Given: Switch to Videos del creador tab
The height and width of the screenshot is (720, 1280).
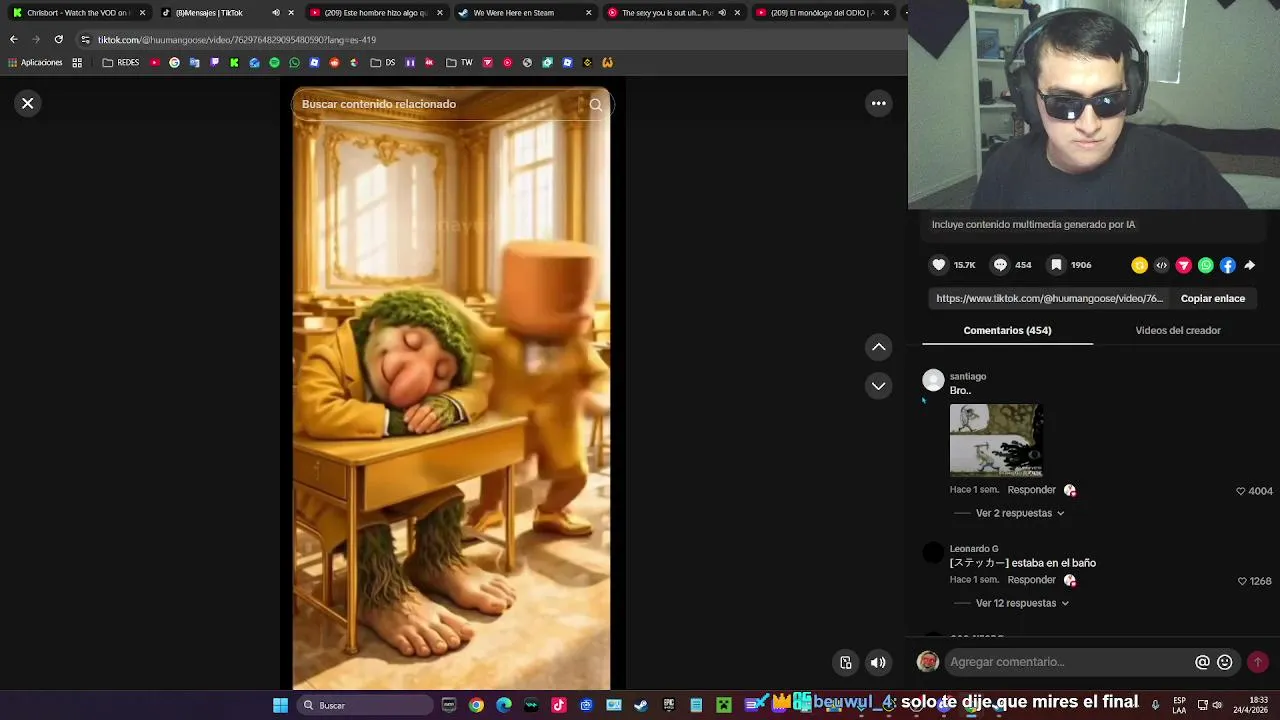Looking at the screenshot, I should (x=1178, y=330).
